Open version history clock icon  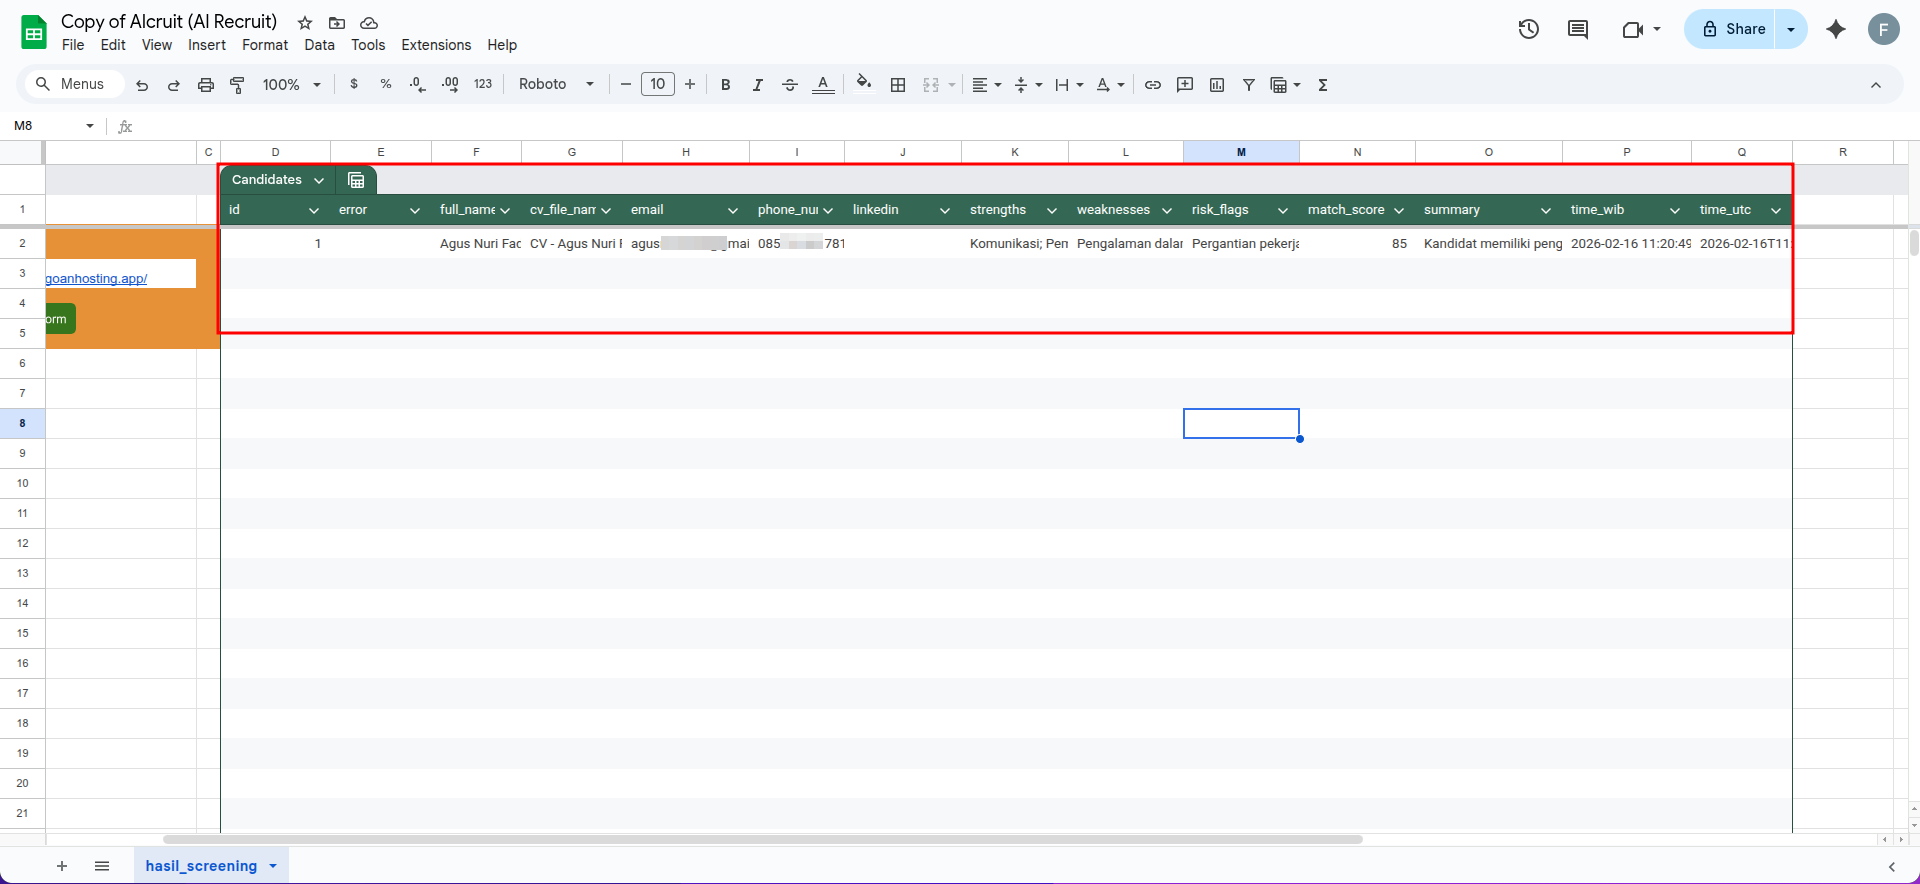(x=1528, y=29)
